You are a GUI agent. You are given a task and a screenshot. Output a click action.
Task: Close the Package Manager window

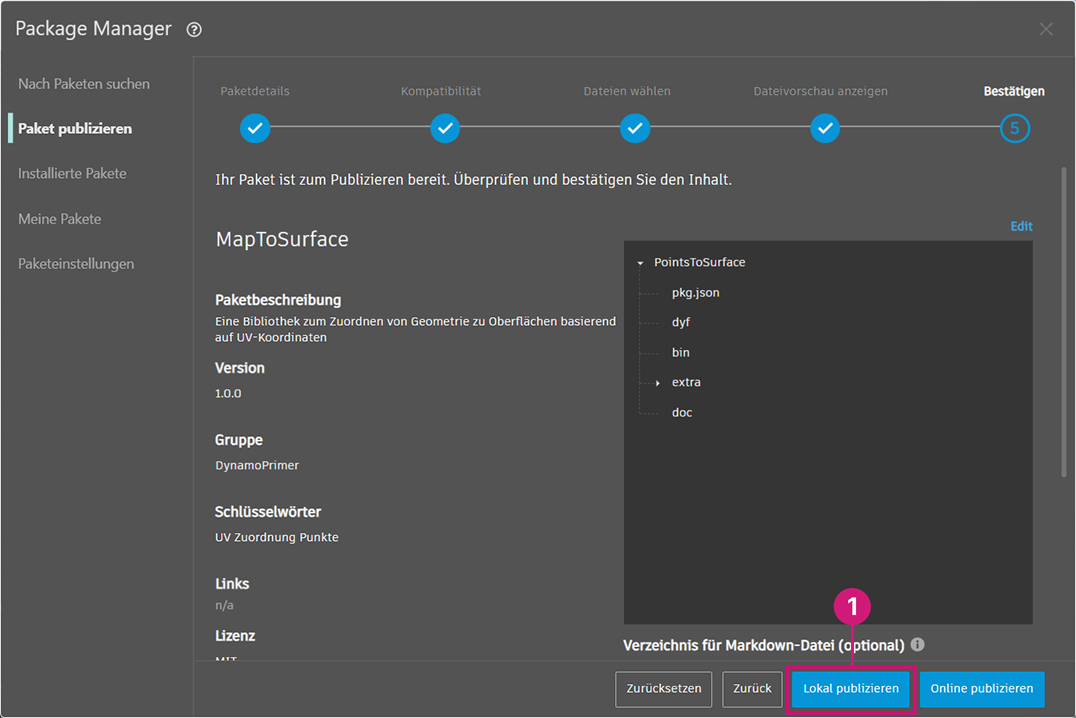point(1046,29)
